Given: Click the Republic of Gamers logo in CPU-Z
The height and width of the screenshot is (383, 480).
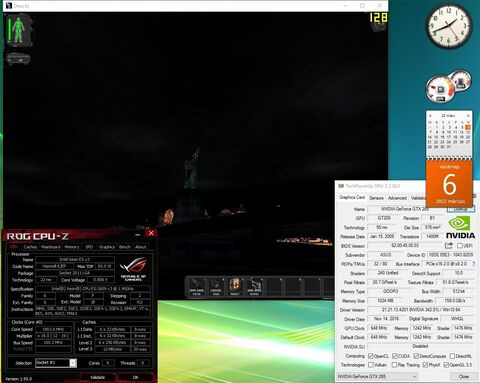Looking at the screenshot, I should click(133, 269).
